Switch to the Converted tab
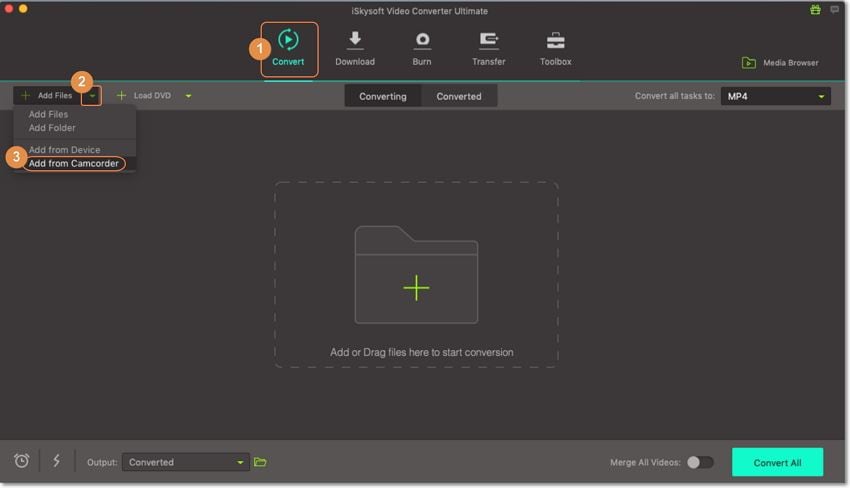Screen dimensions: 850x488 (x=459, y=96)
